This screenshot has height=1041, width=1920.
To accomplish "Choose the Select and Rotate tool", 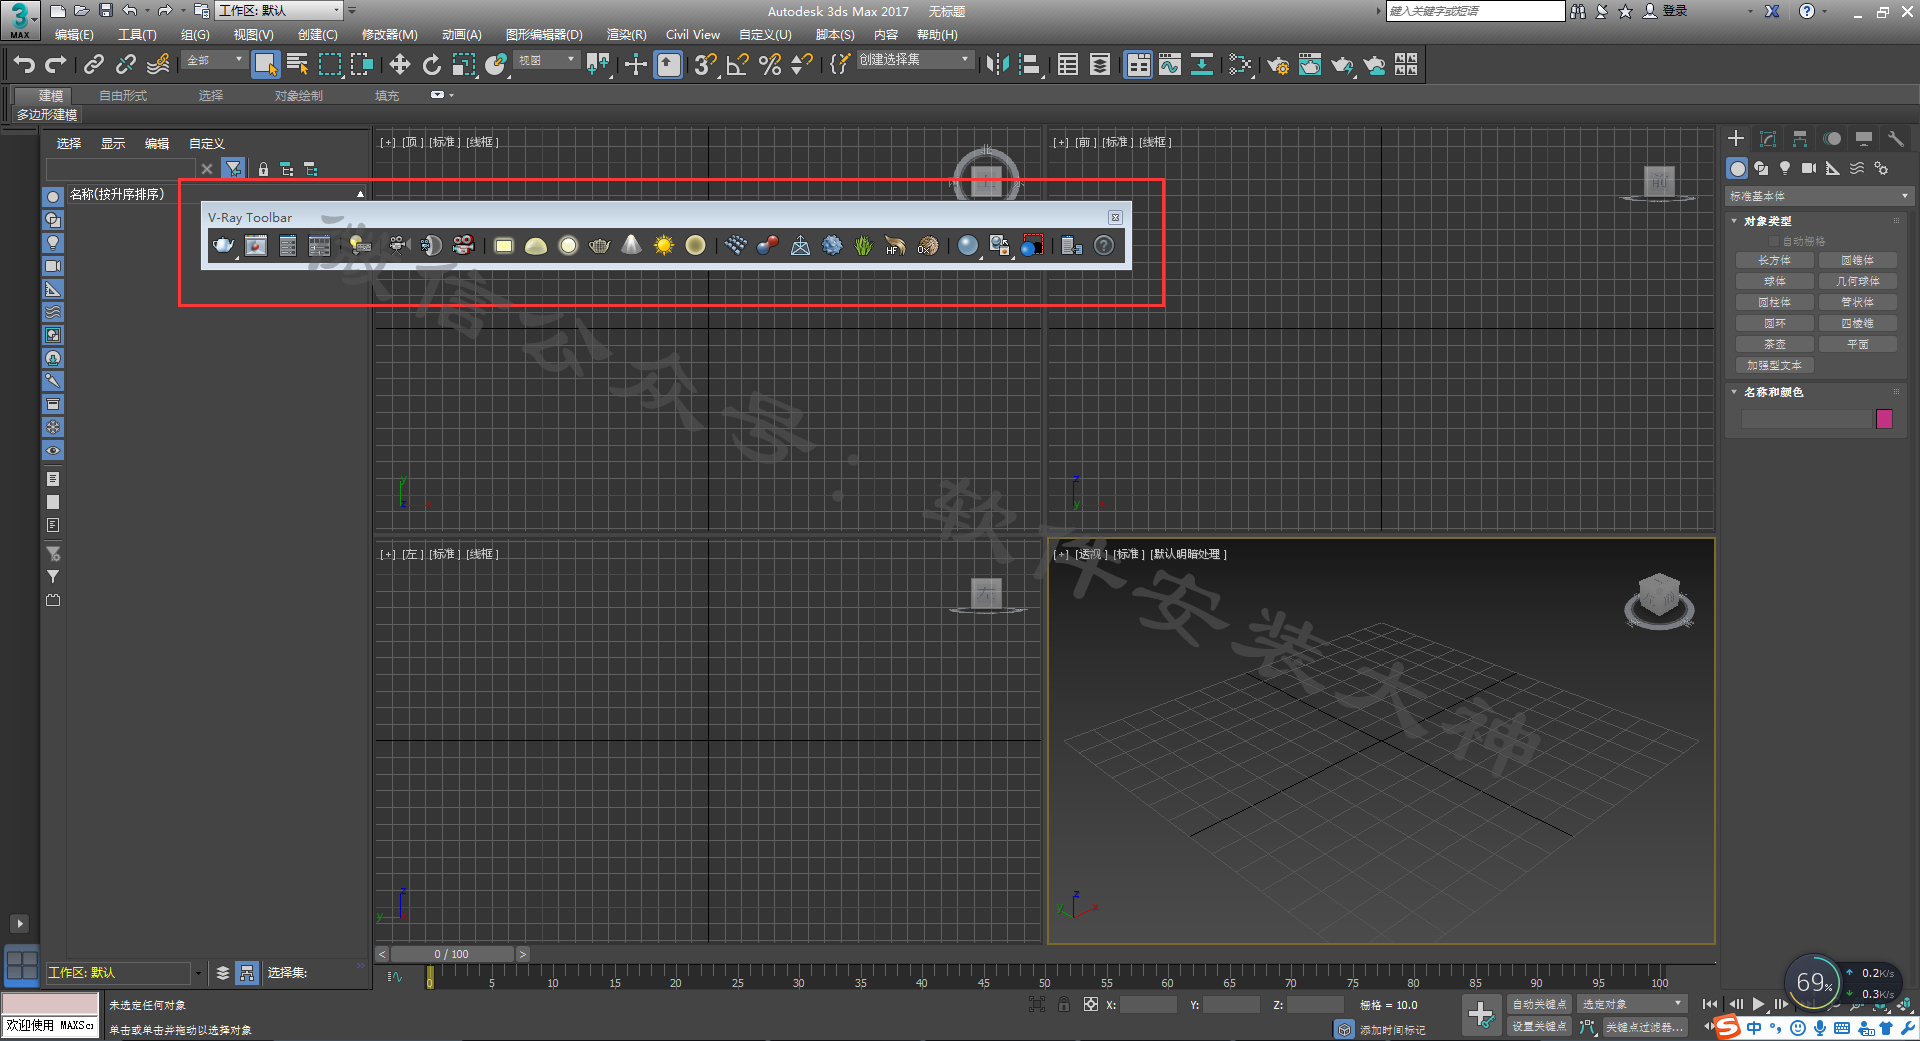I will pyautogui.click(x=432, y=65).
